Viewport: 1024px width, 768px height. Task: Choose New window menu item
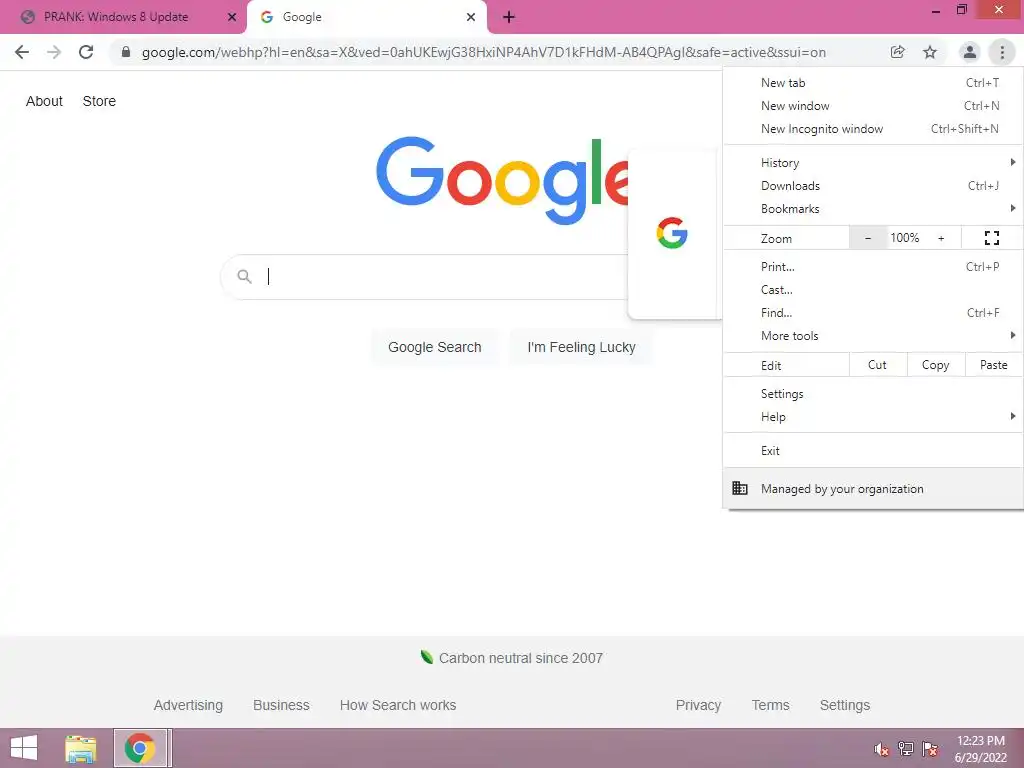pos(872,106)
